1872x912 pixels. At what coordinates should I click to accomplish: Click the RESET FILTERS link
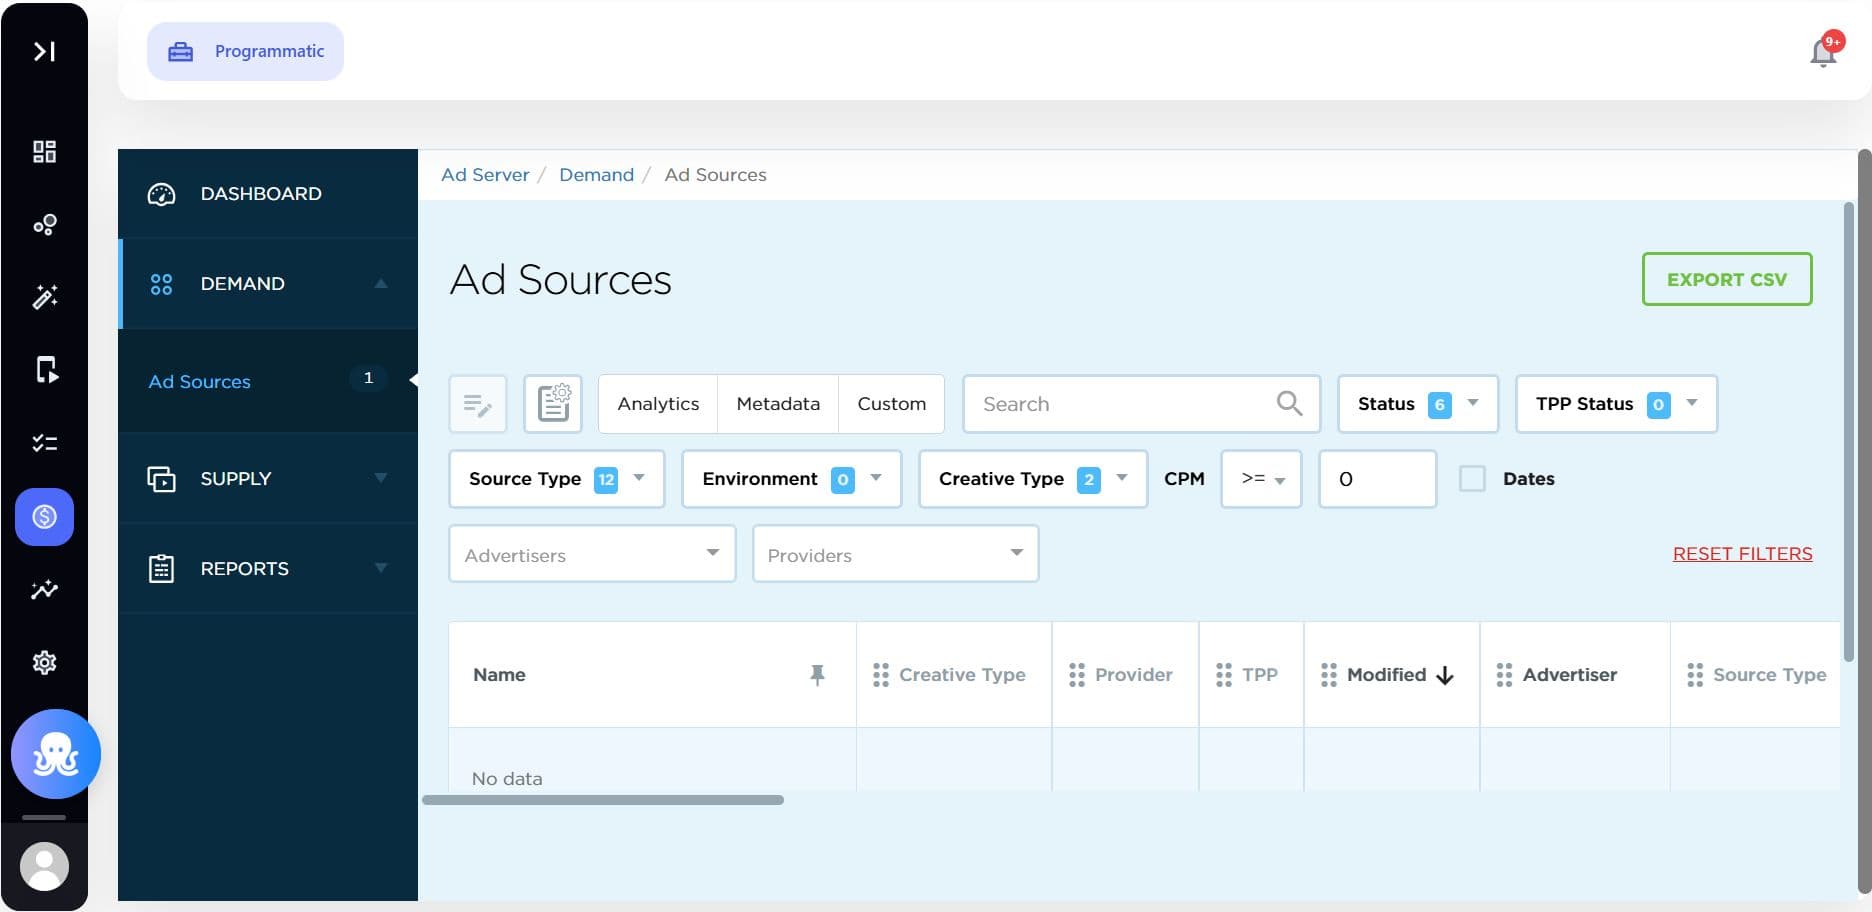point(1742,554)
